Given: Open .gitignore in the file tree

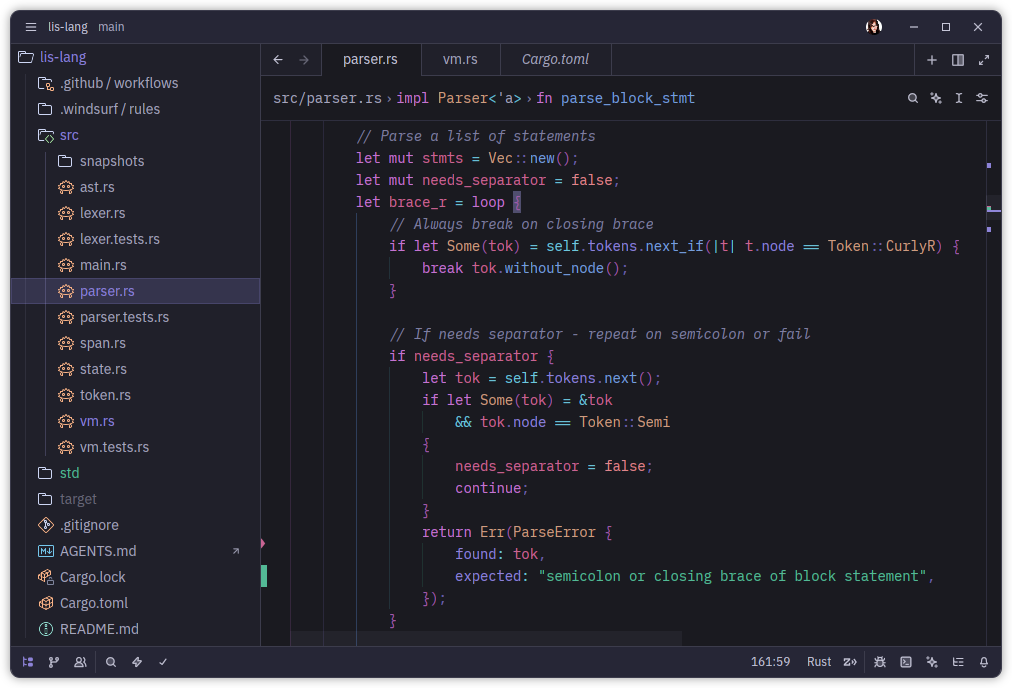Looking at the screenshot, I should tap(136, 525).
